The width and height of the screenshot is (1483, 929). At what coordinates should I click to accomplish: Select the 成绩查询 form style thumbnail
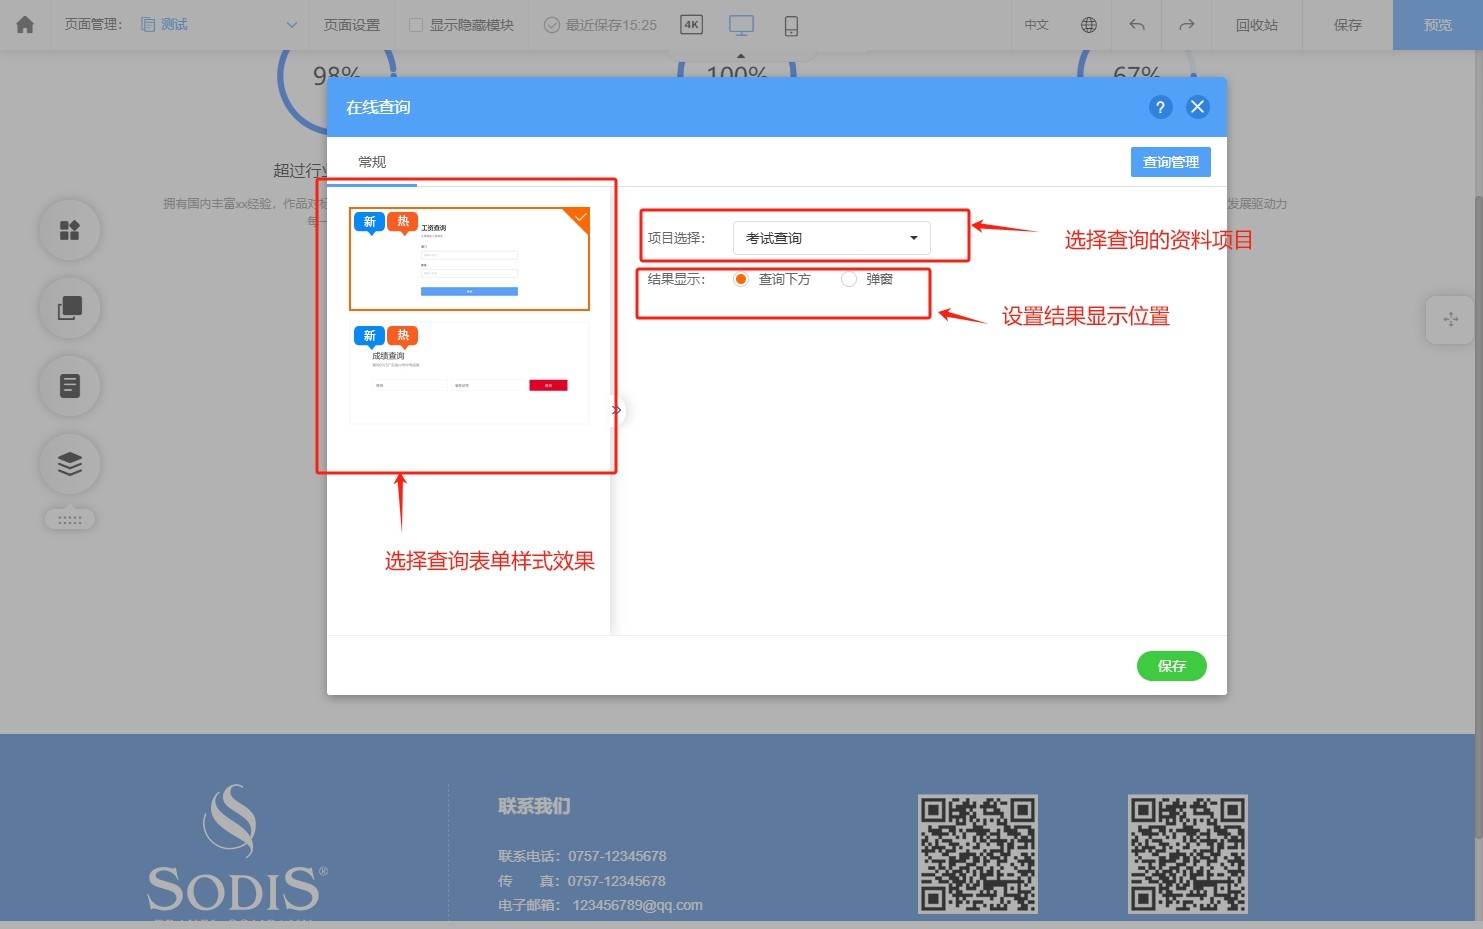[x=469, y=372]
